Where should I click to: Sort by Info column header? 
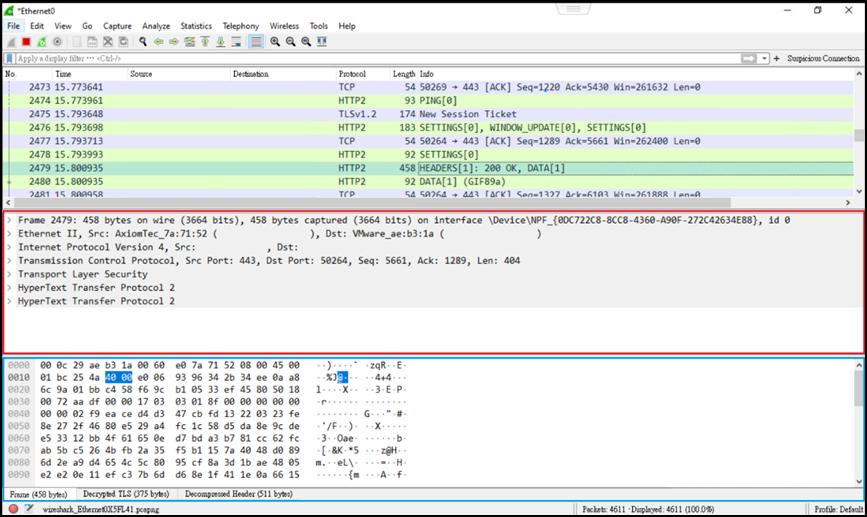pos(636,74)
